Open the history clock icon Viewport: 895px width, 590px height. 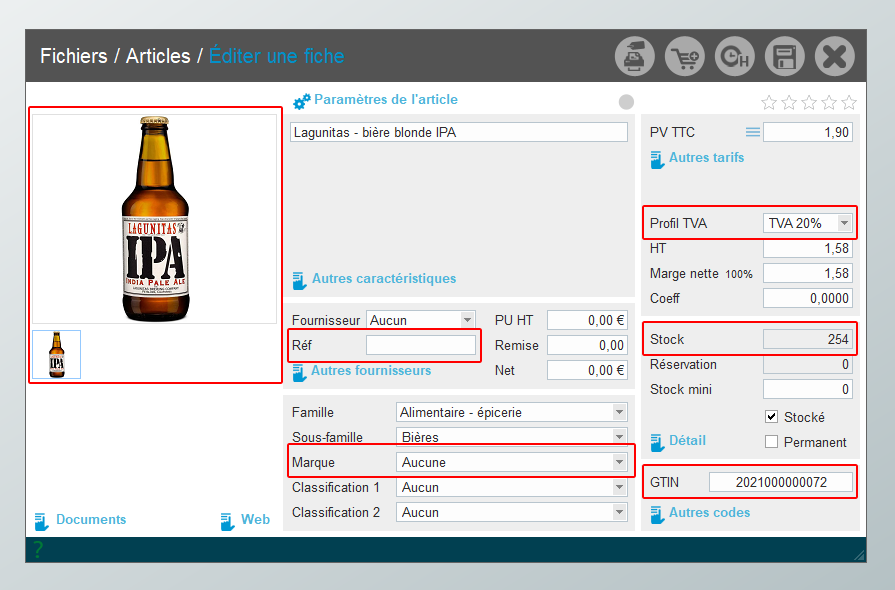tap(735, 56)
